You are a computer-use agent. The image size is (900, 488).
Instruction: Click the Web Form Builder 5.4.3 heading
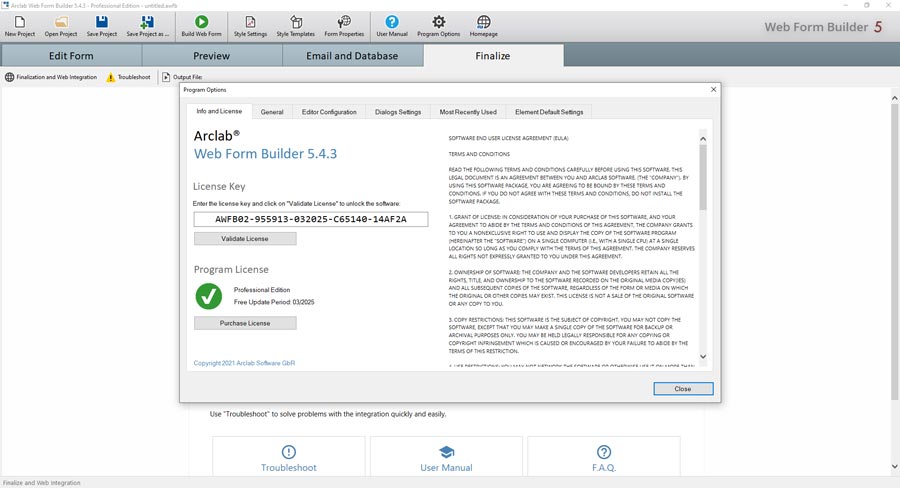click(x=265, y=154)
